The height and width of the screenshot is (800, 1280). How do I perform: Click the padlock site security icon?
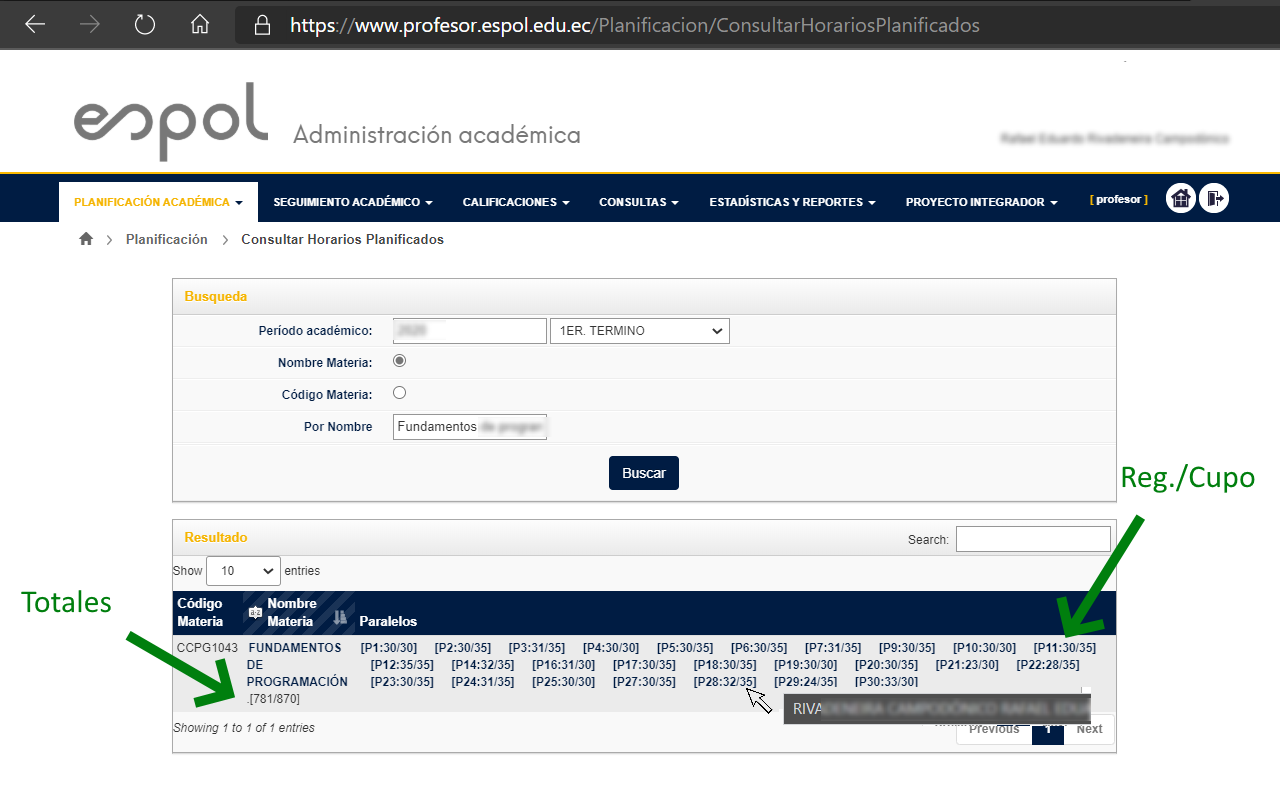pyautogui.click(x=263, y=25)
